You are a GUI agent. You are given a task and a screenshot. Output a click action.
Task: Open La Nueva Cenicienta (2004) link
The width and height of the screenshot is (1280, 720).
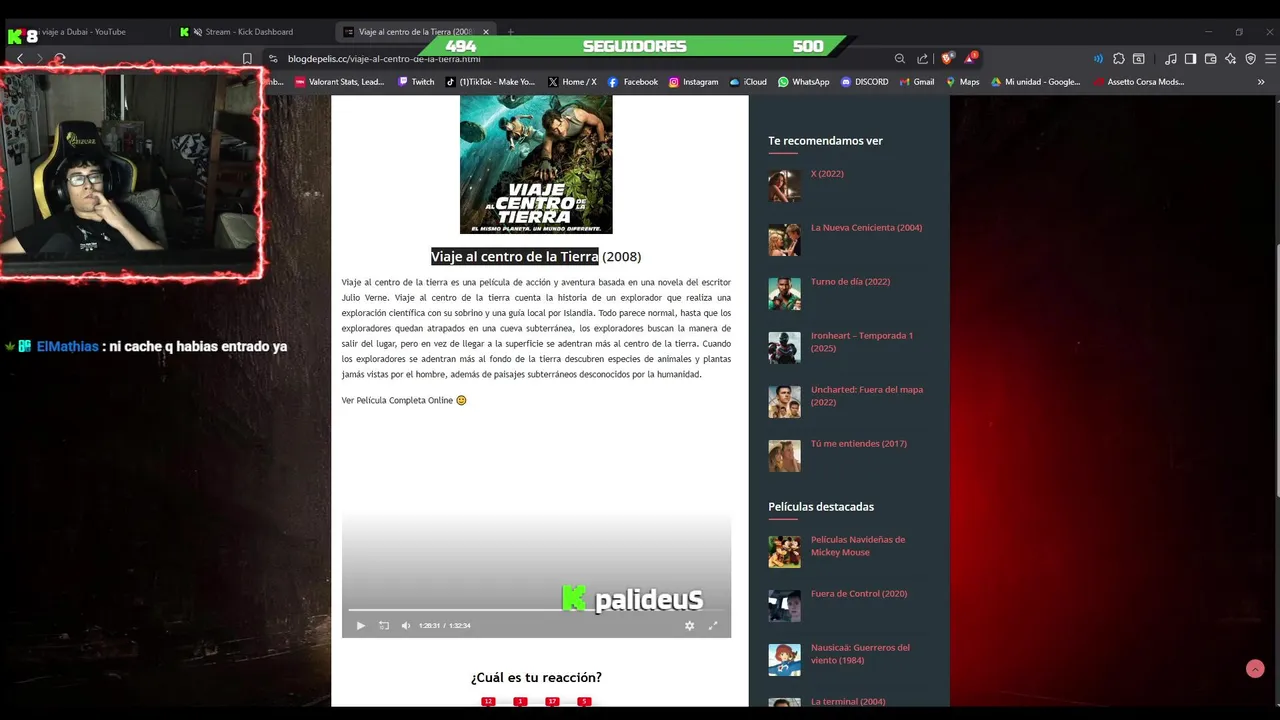tap(866, 228)
